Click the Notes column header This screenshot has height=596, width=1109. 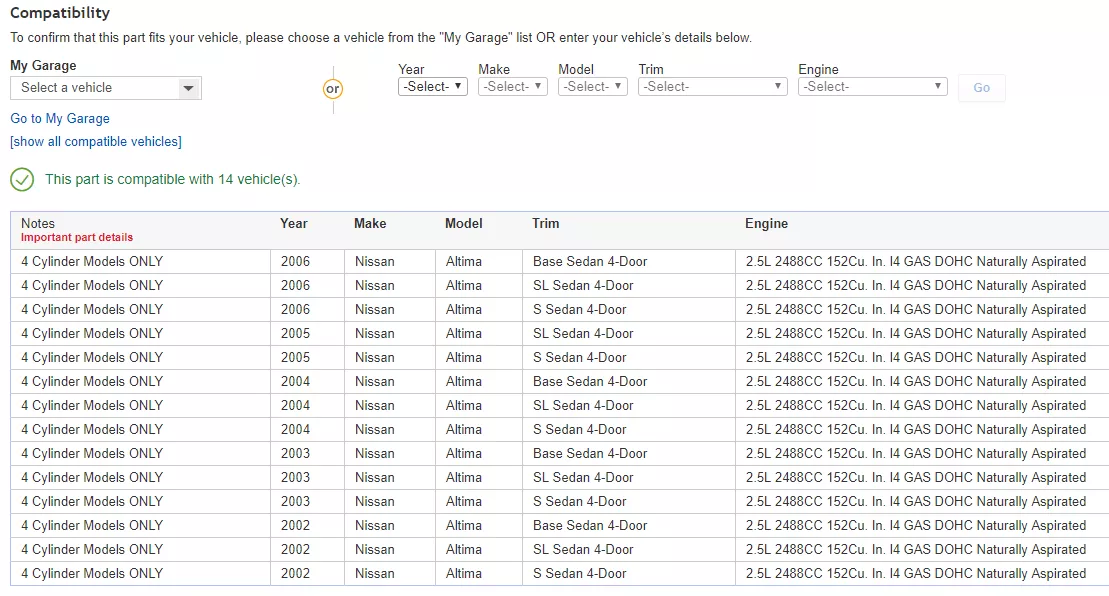pos(38,223)
